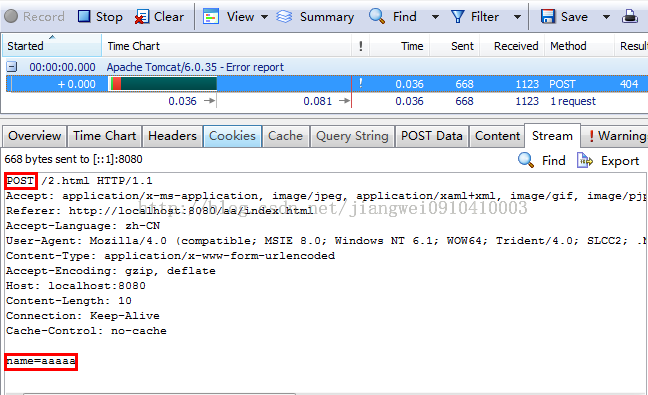Click the 'Content-Length: 10' line
Viewport: 648px width, 395px height.
(x=69, y=300)
